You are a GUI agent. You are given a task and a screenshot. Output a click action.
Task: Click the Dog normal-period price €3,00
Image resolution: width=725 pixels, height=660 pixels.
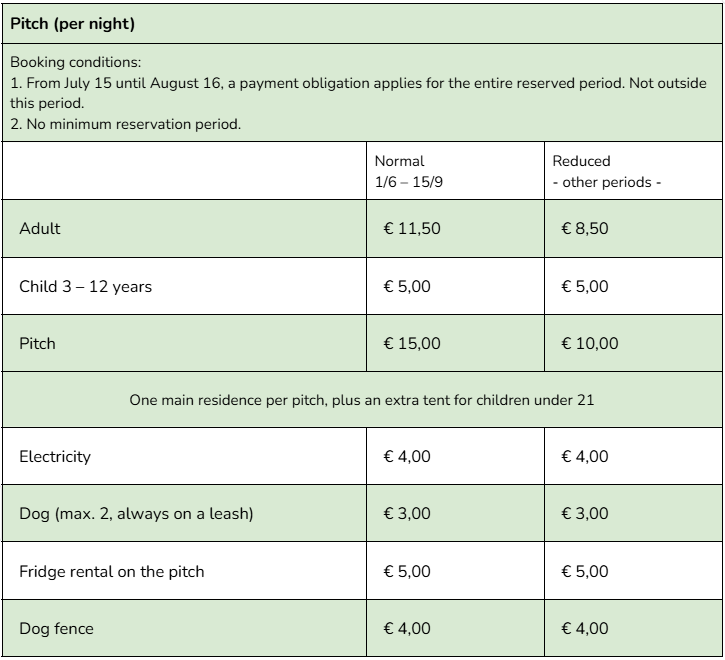point(407,514)
